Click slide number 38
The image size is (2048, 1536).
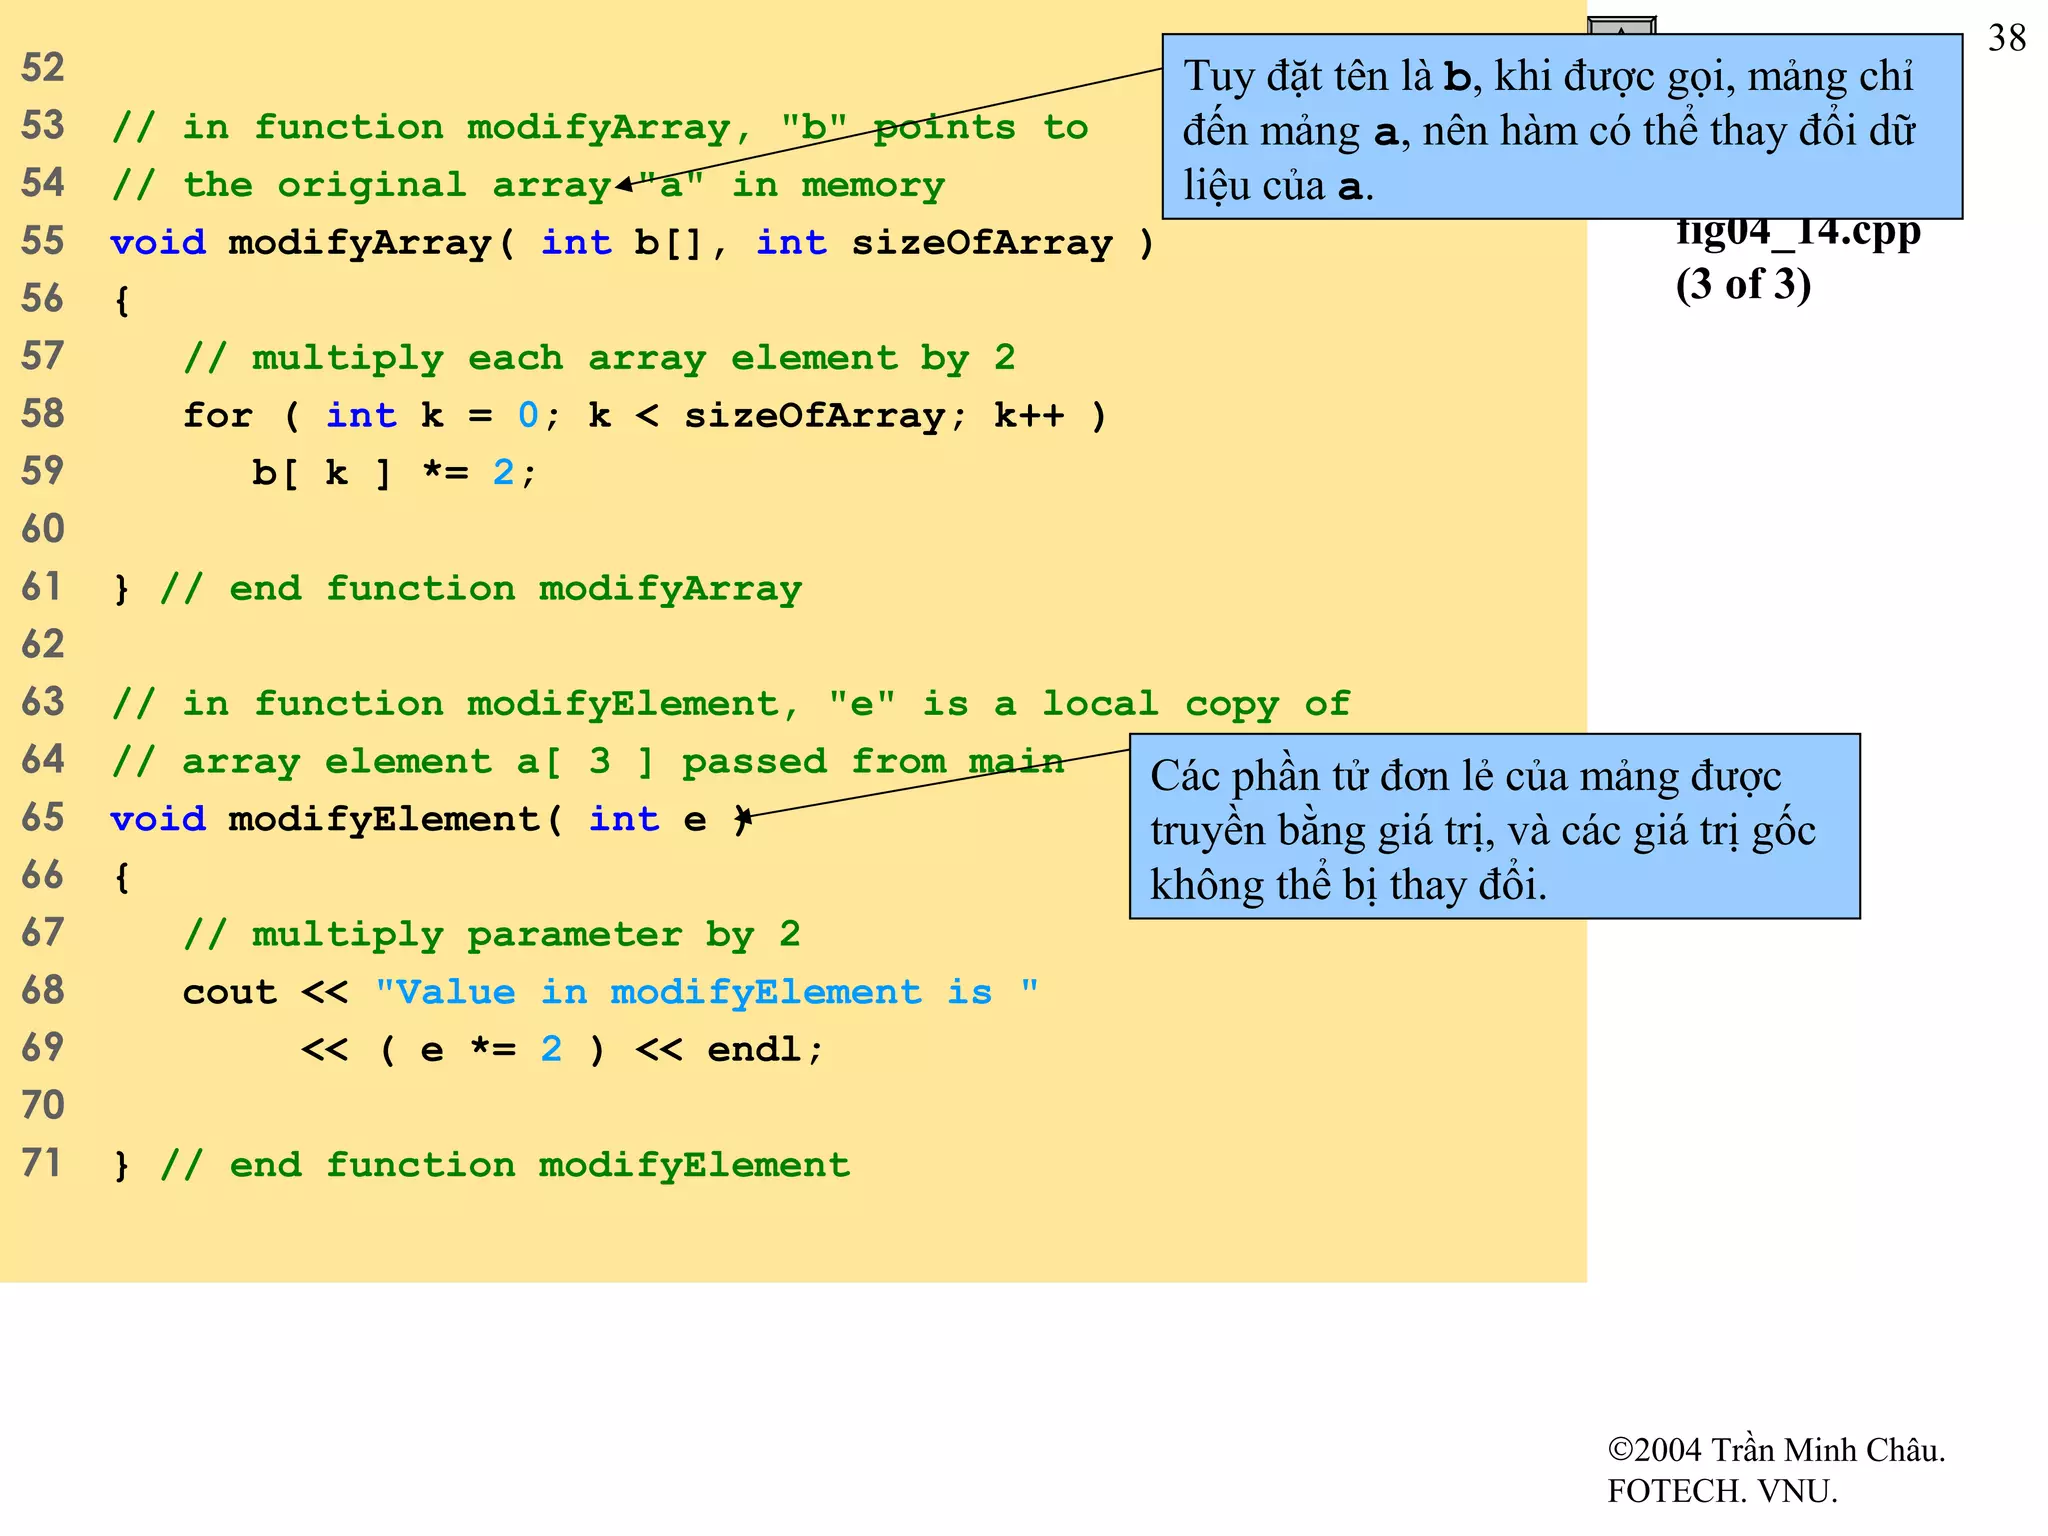click(2006, 39)
